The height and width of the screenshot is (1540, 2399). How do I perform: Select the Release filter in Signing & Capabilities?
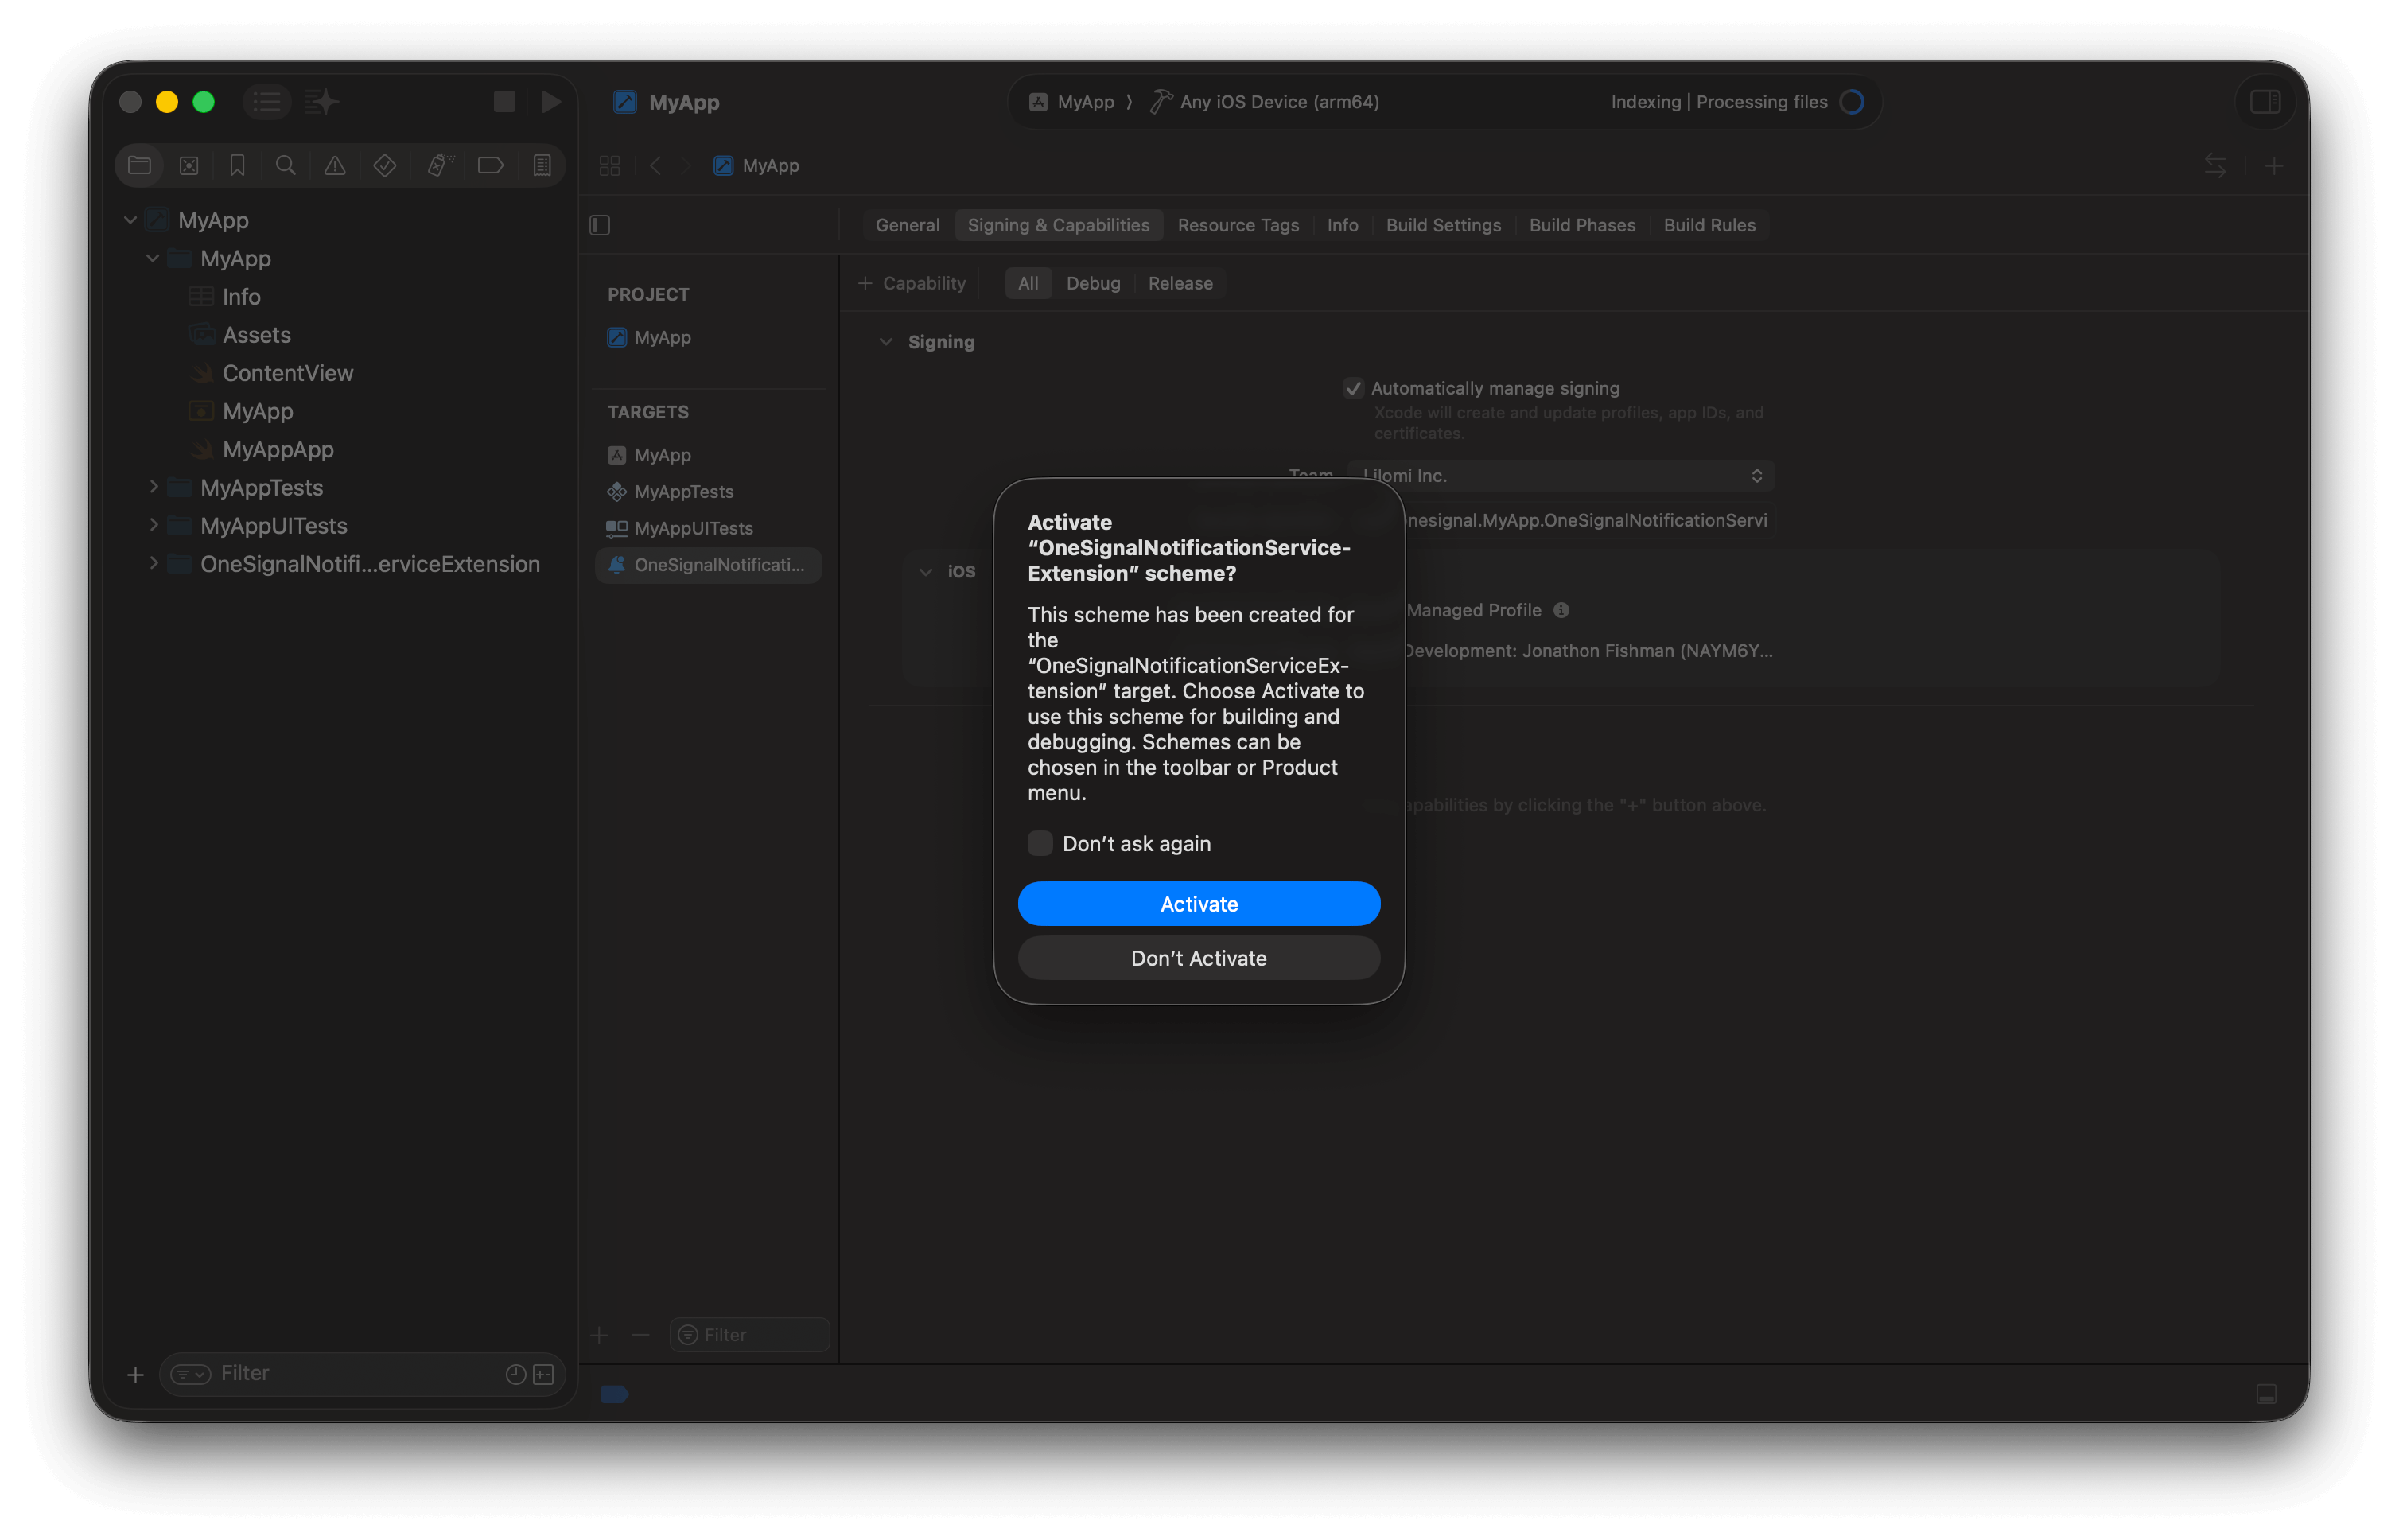coord(1180,283)
